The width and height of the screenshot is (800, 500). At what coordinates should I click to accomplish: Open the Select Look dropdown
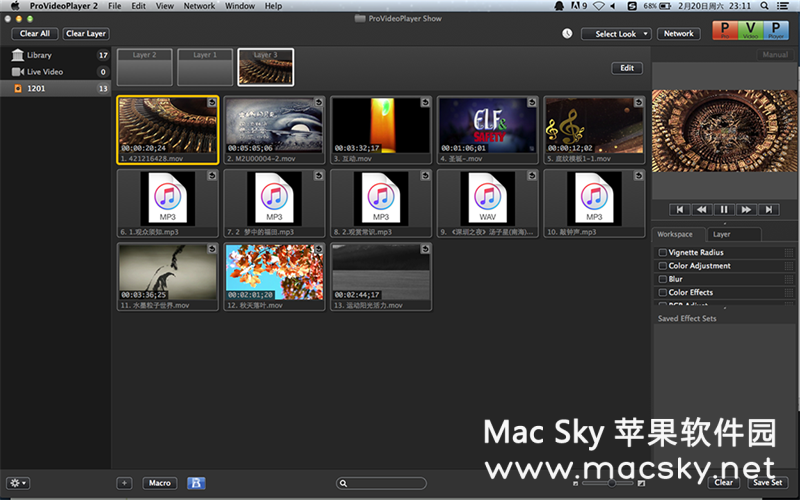[616, 34]
